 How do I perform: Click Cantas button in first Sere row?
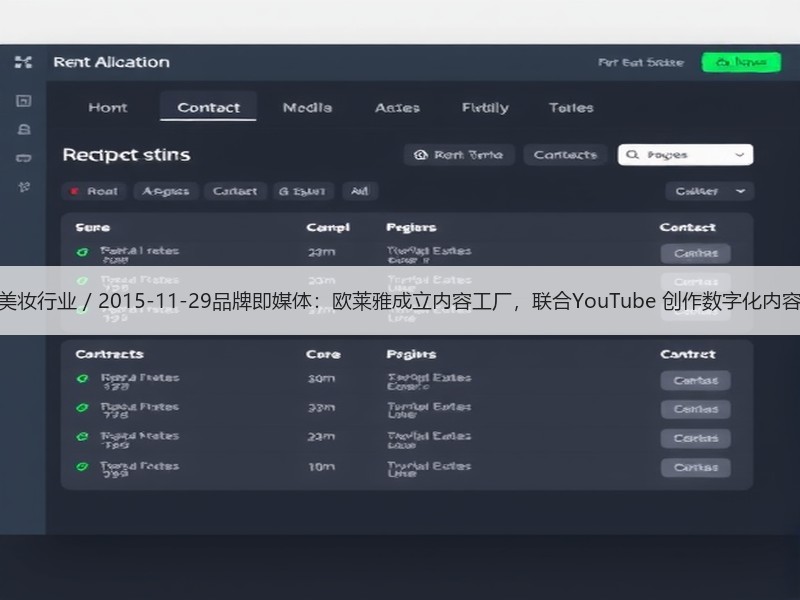[695, 253]
